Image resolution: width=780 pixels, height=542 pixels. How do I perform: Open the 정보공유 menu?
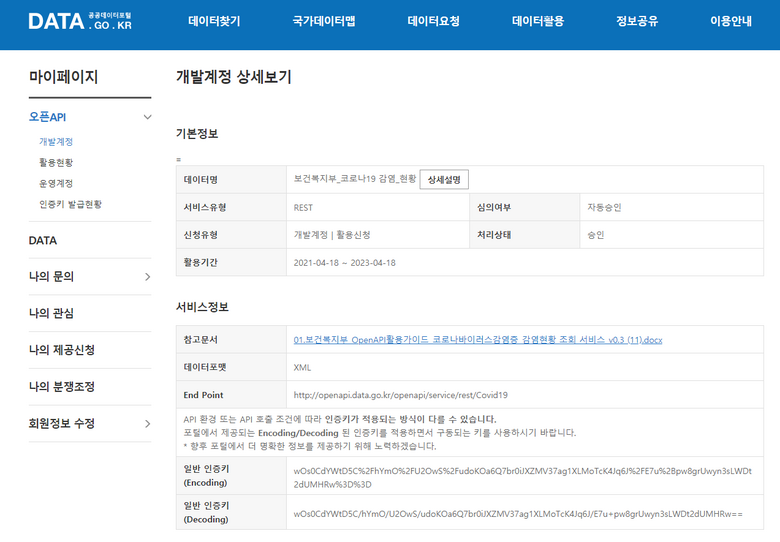click(x=637, y=21)
